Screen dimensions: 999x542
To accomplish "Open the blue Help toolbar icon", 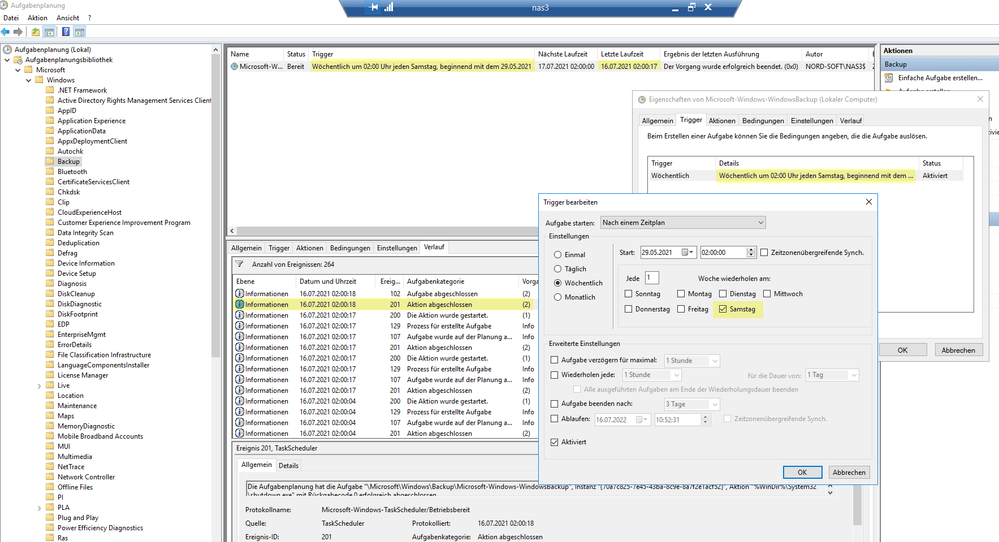I will point(66,32).
